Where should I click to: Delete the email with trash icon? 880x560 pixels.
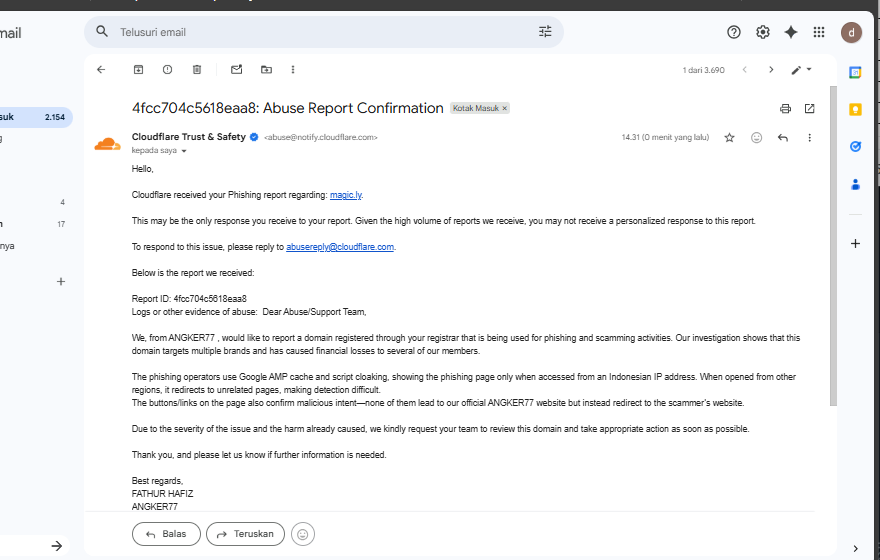(197, 70)
